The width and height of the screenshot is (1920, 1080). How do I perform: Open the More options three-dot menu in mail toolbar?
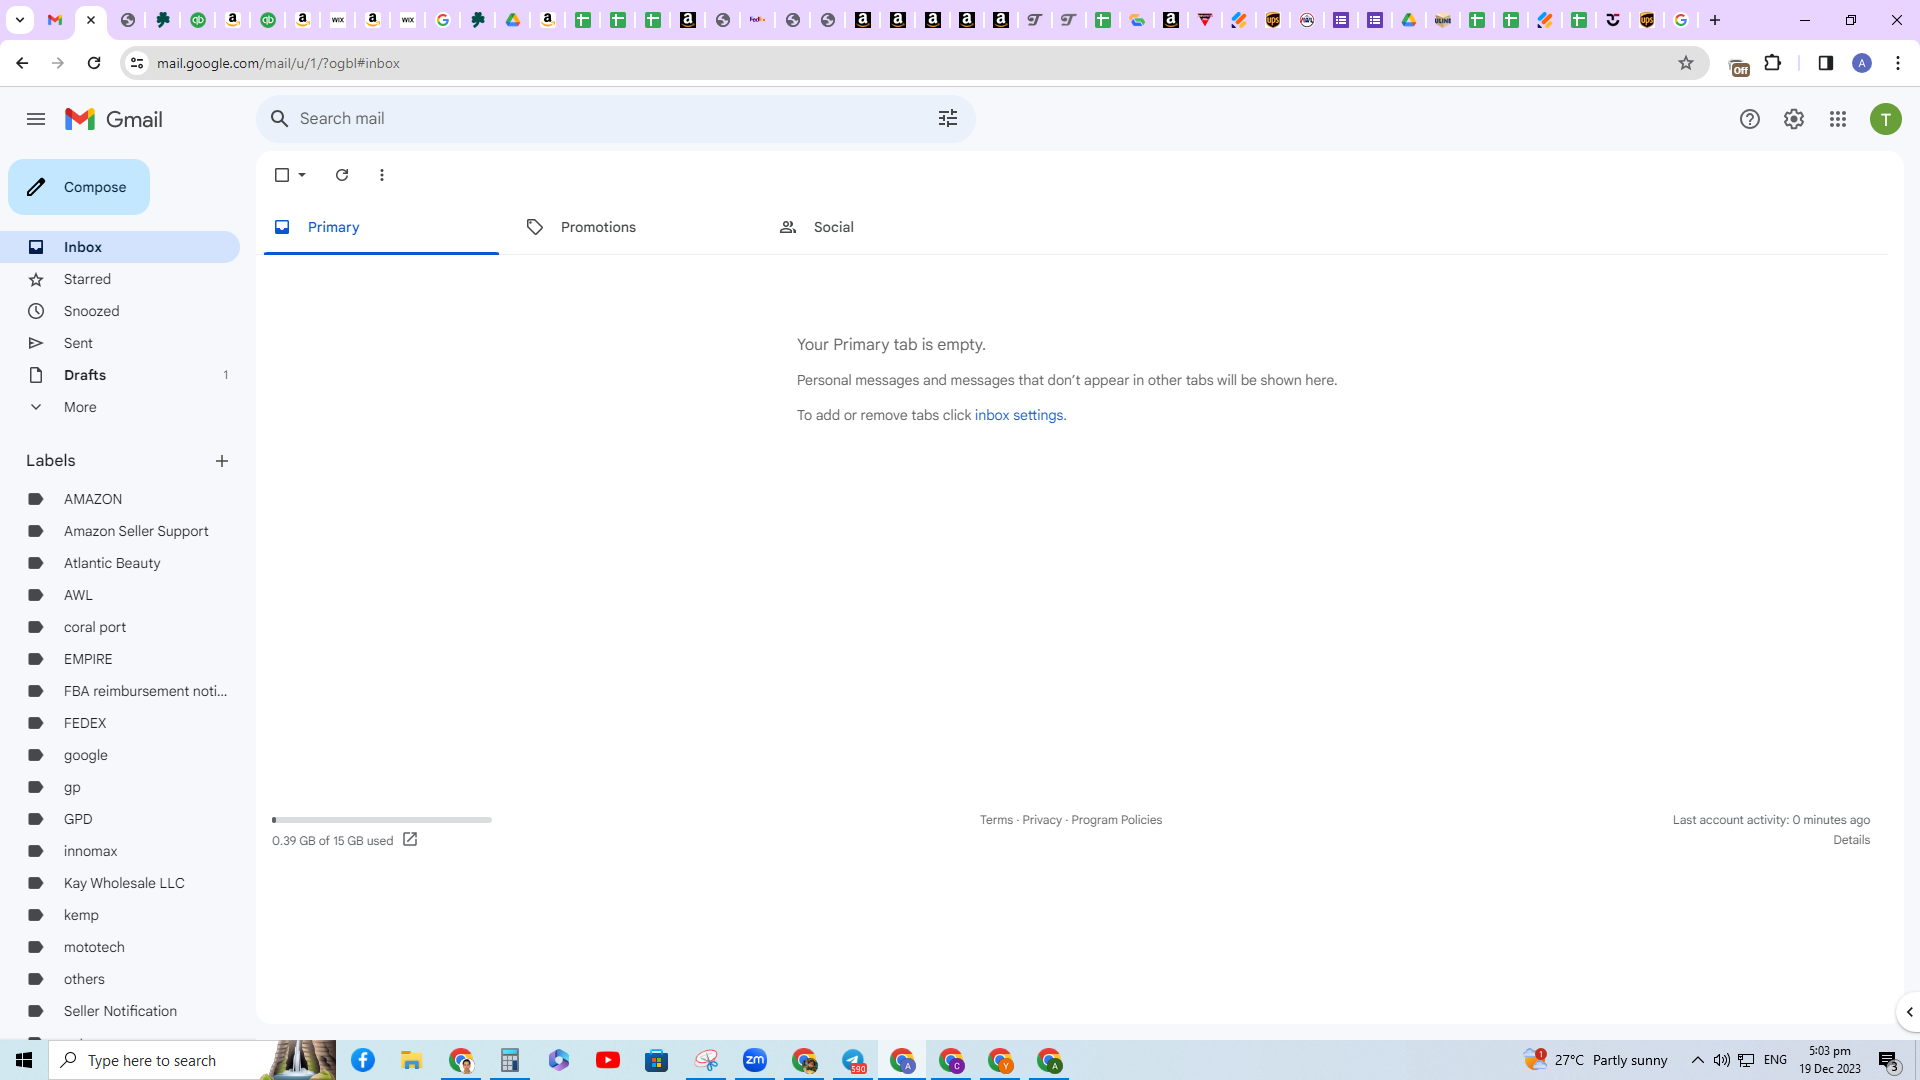382,175
